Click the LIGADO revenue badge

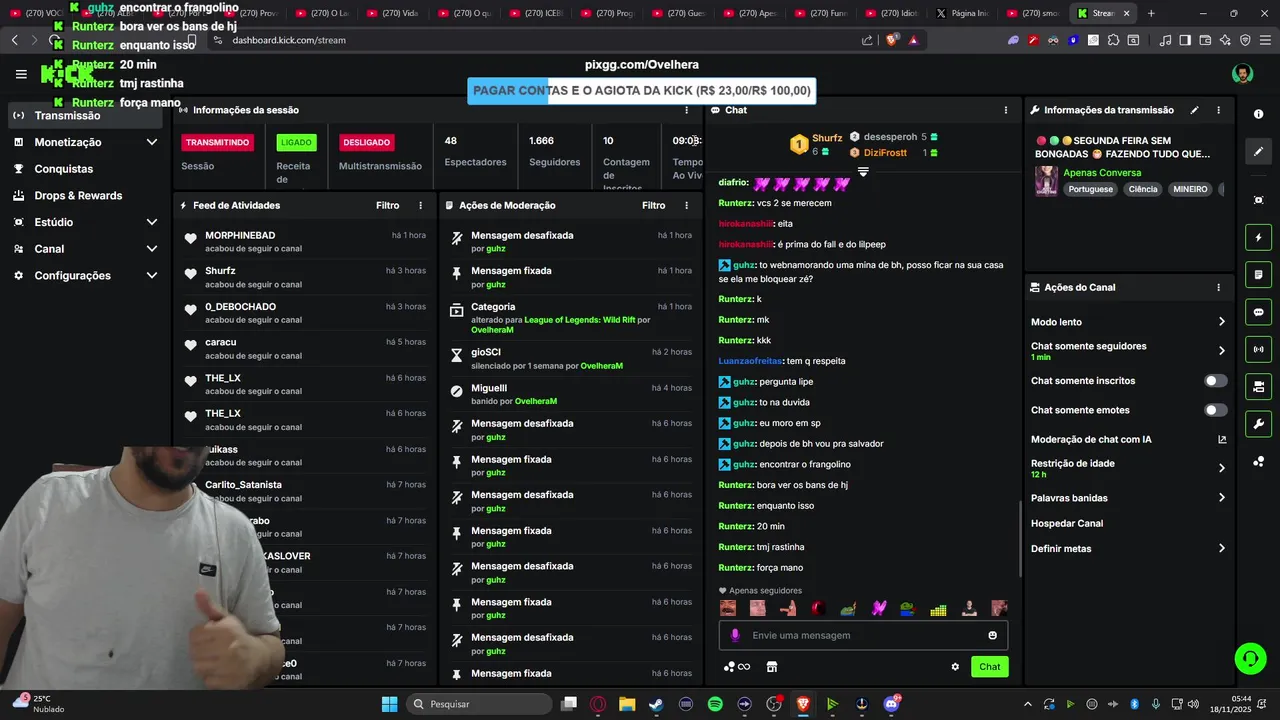296,142
